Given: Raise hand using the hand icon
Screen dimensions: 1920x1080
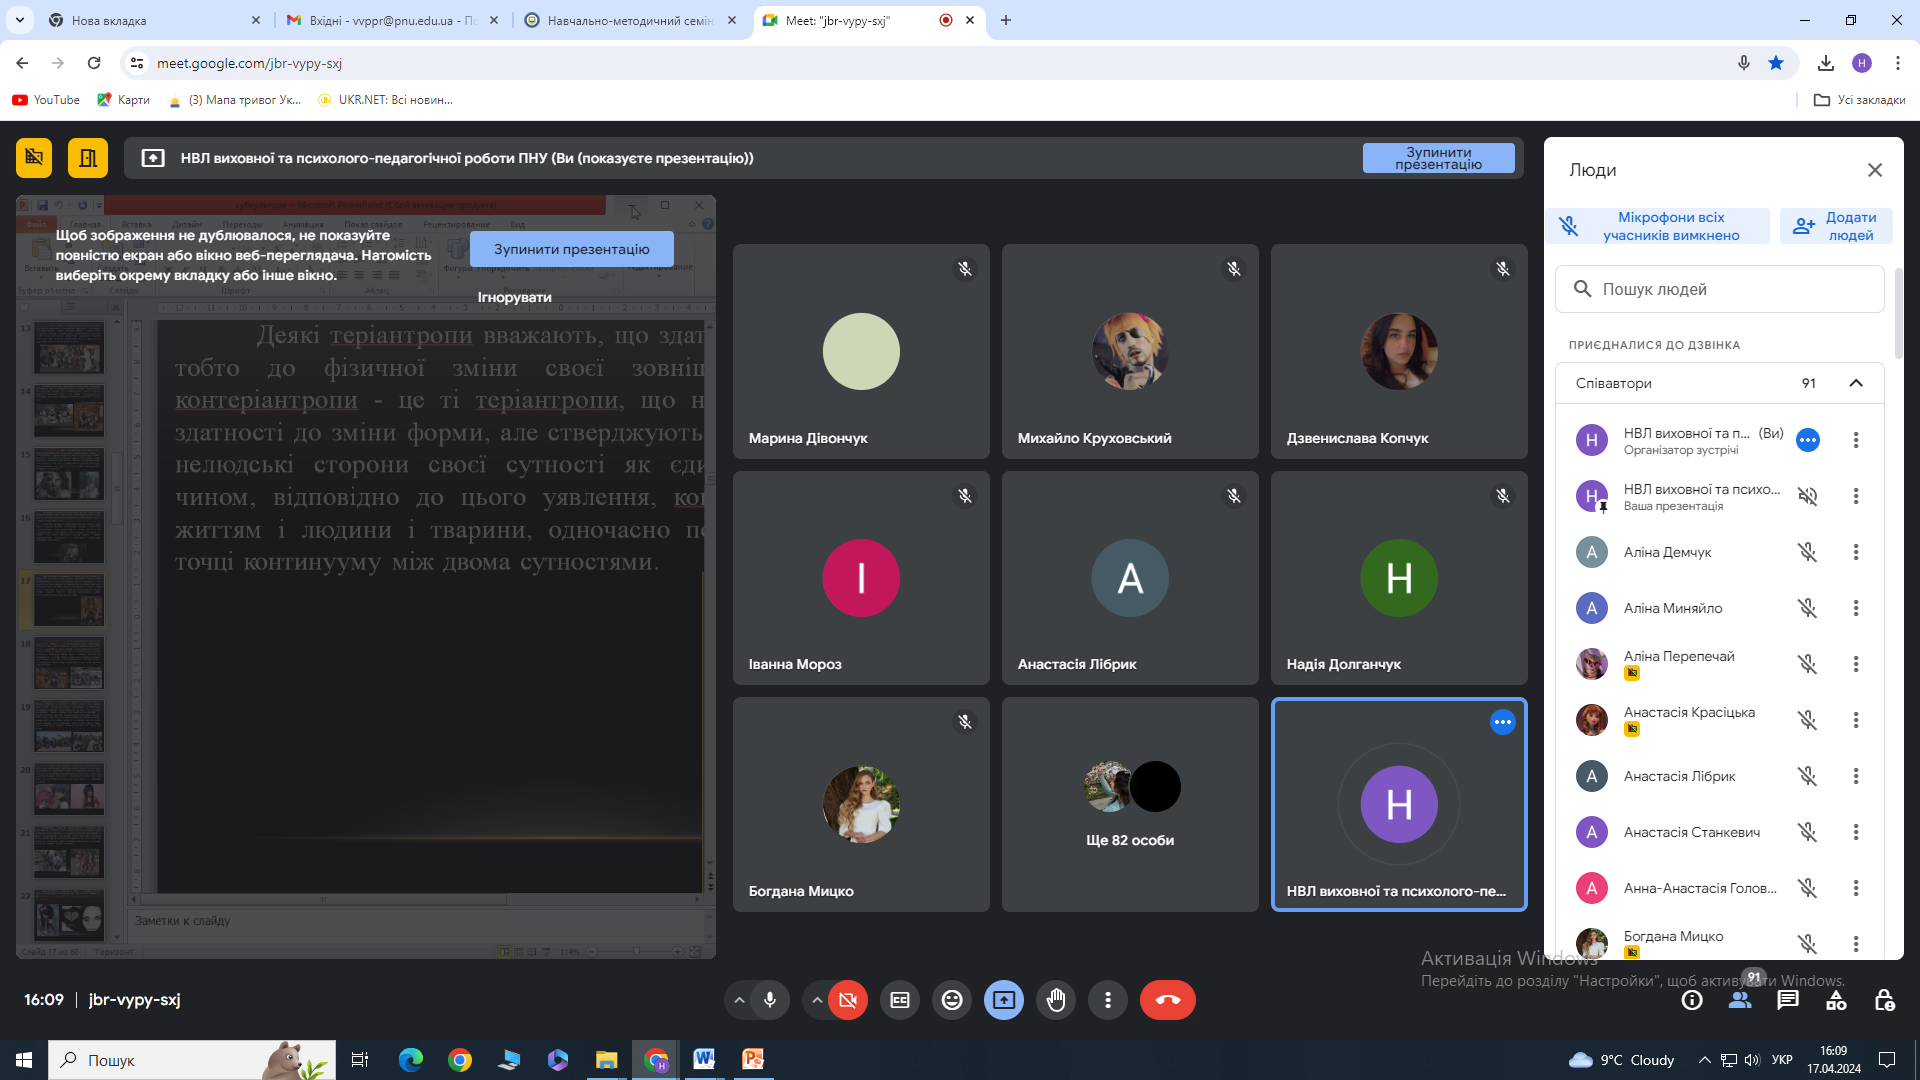Looking at the screenshot, I should pos(1056,1000).
